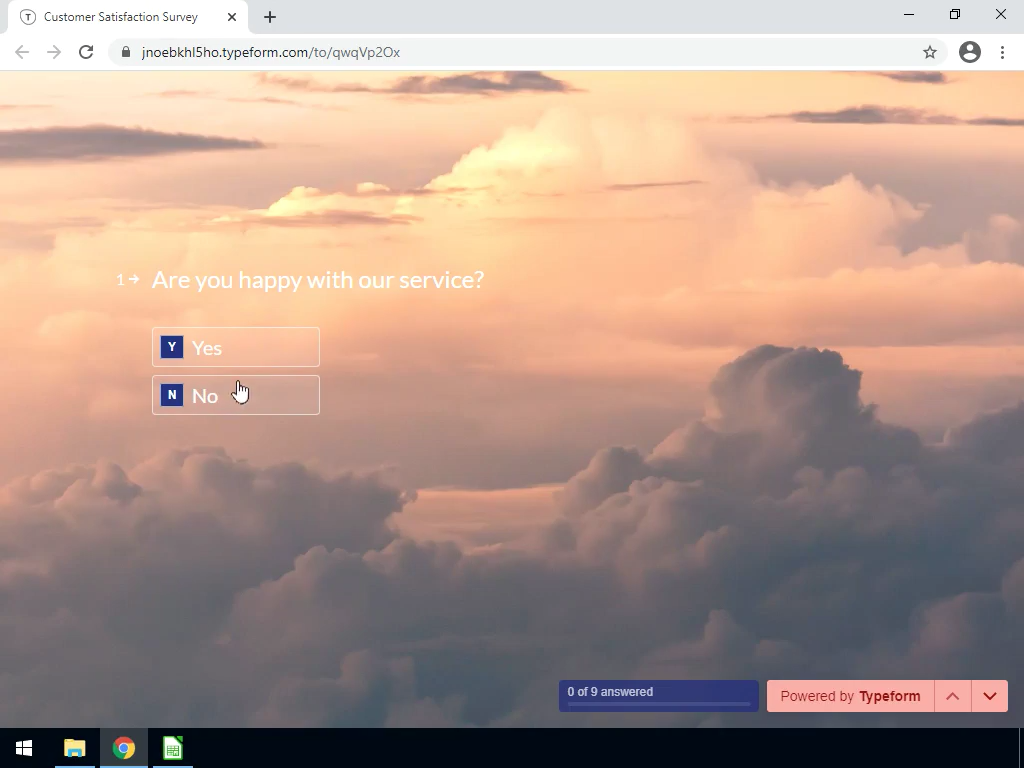Go to previous question with up chevron
Screen dimensions: 1024x768
click(x=953, y=696)
